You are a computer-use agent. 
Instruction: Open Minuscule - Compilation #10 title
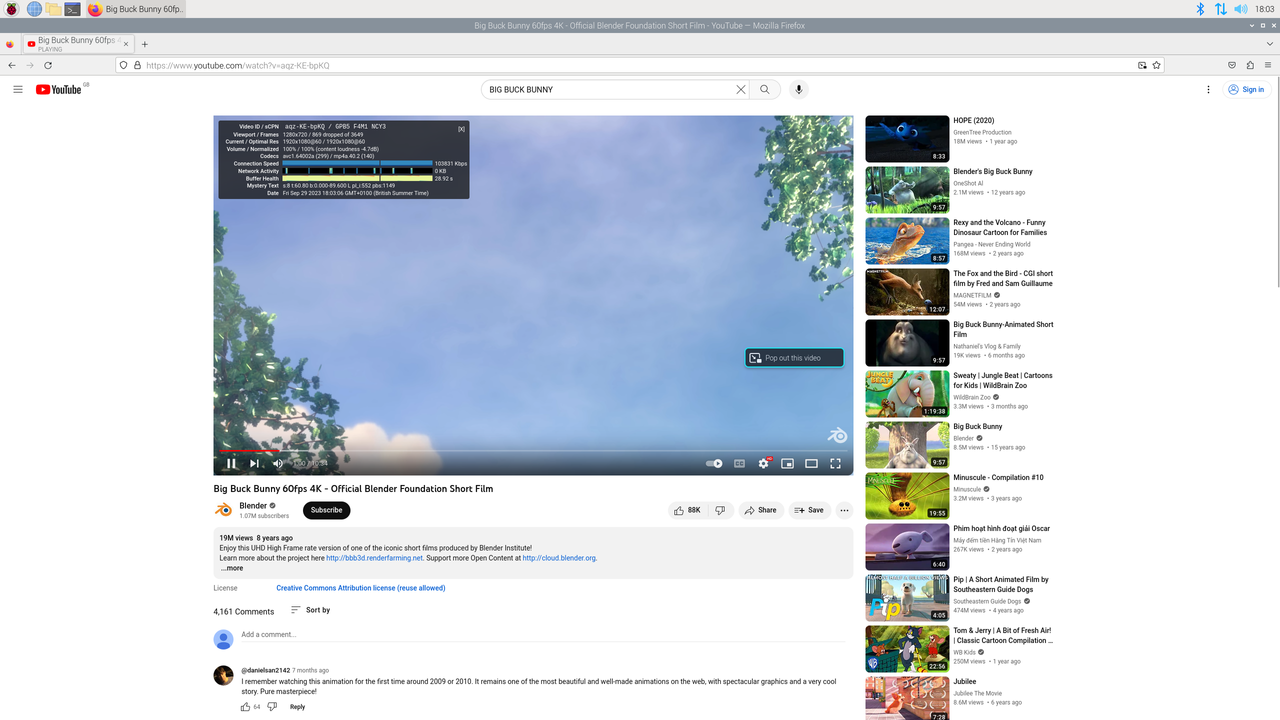pyautogui.click(x=998, y=477)
